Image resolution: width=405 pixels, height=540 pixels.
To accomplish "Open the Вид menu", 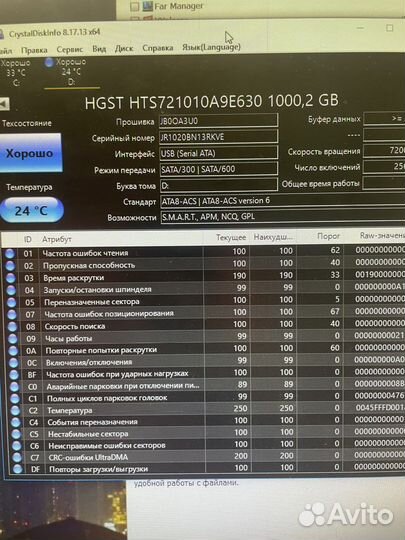I will 99,49.
